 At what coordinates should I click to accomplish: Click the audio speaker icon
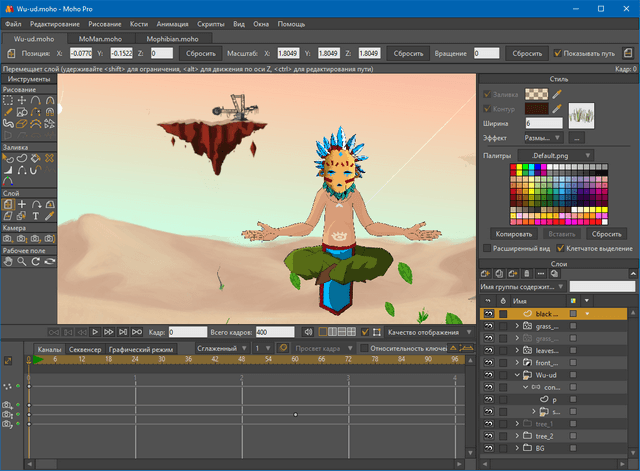click(x=309, y=331)
